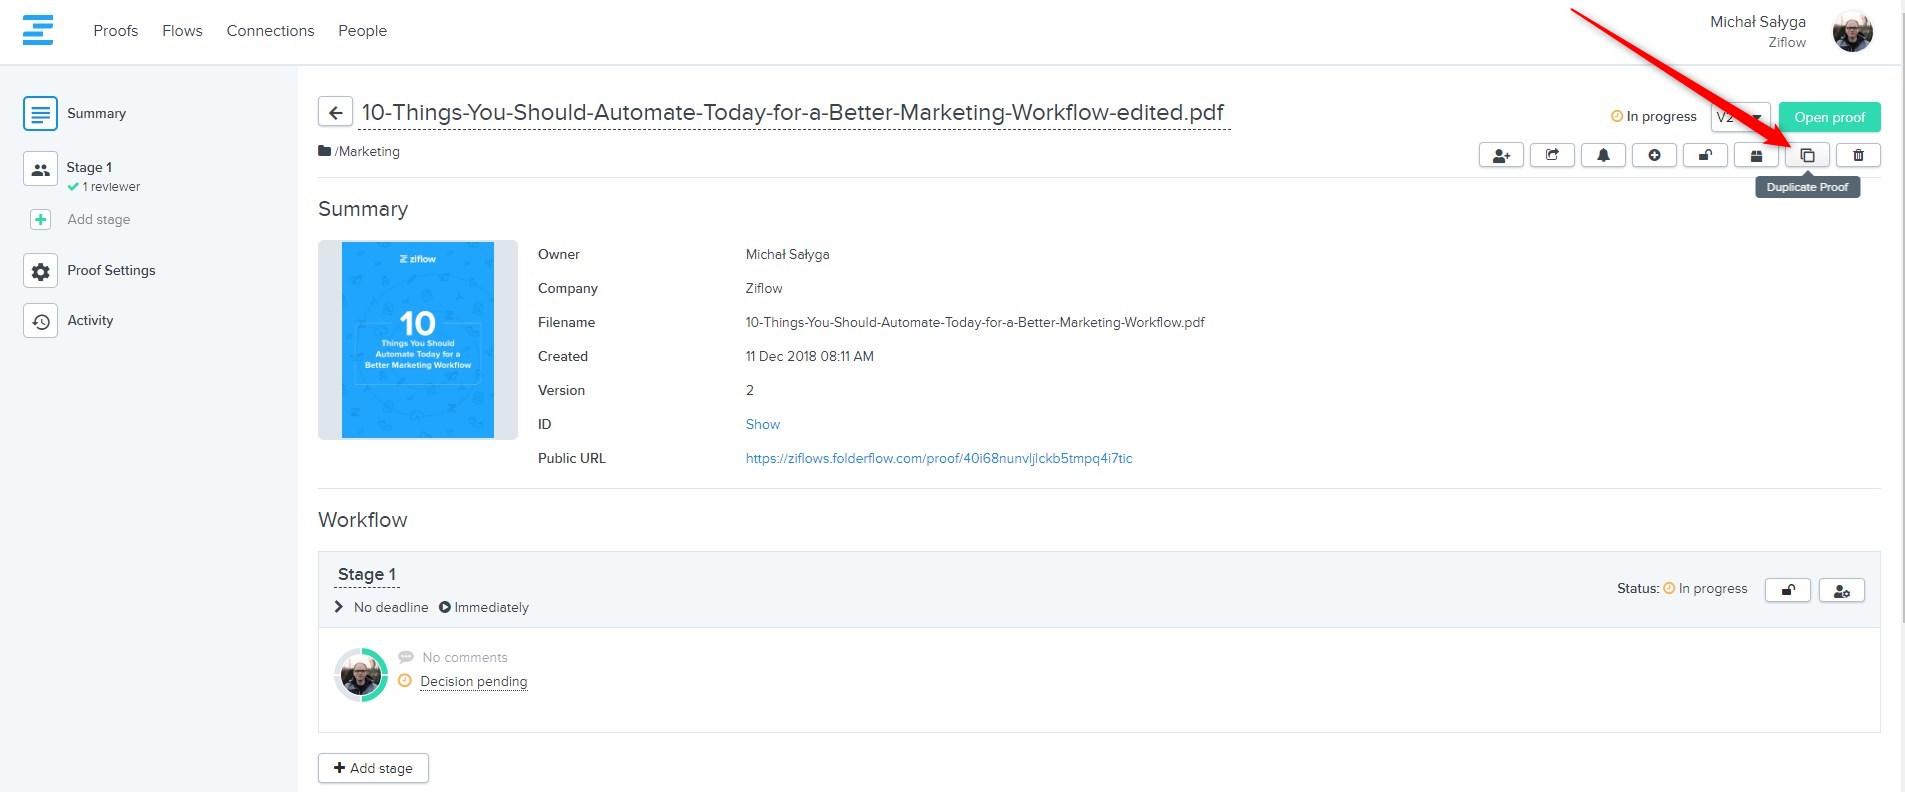Screen dimensions: 1905x792
Task: Open the V2 version dropdown
Action: click(1740, 117)
